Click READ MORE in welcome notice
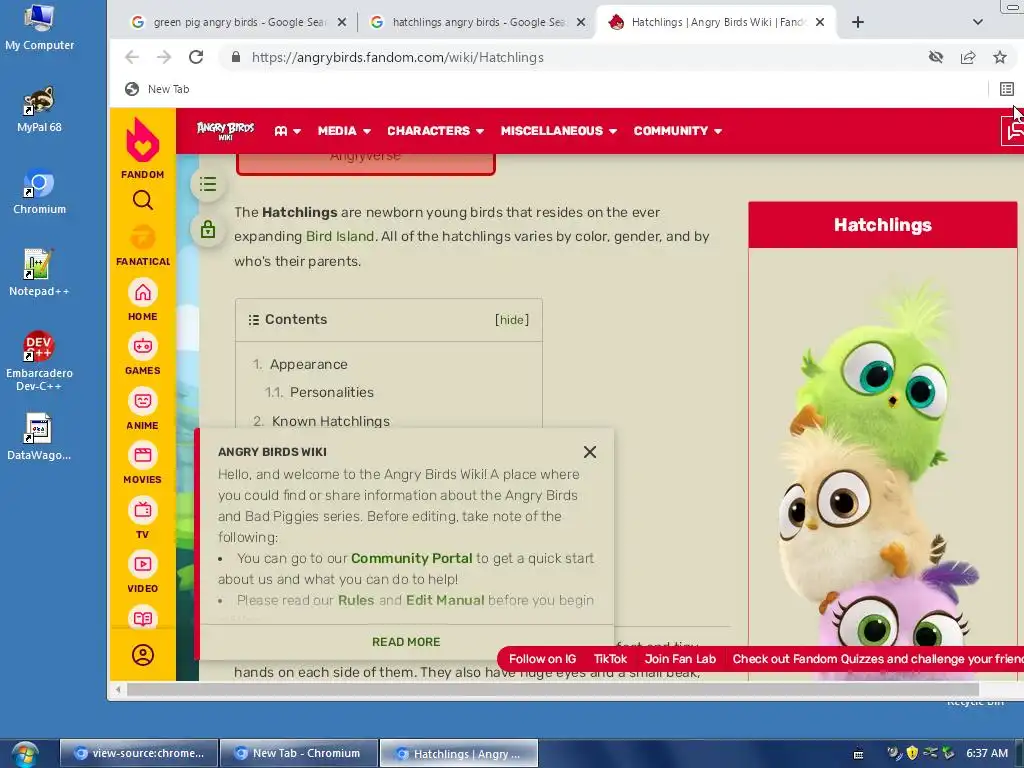 point(406,642)
